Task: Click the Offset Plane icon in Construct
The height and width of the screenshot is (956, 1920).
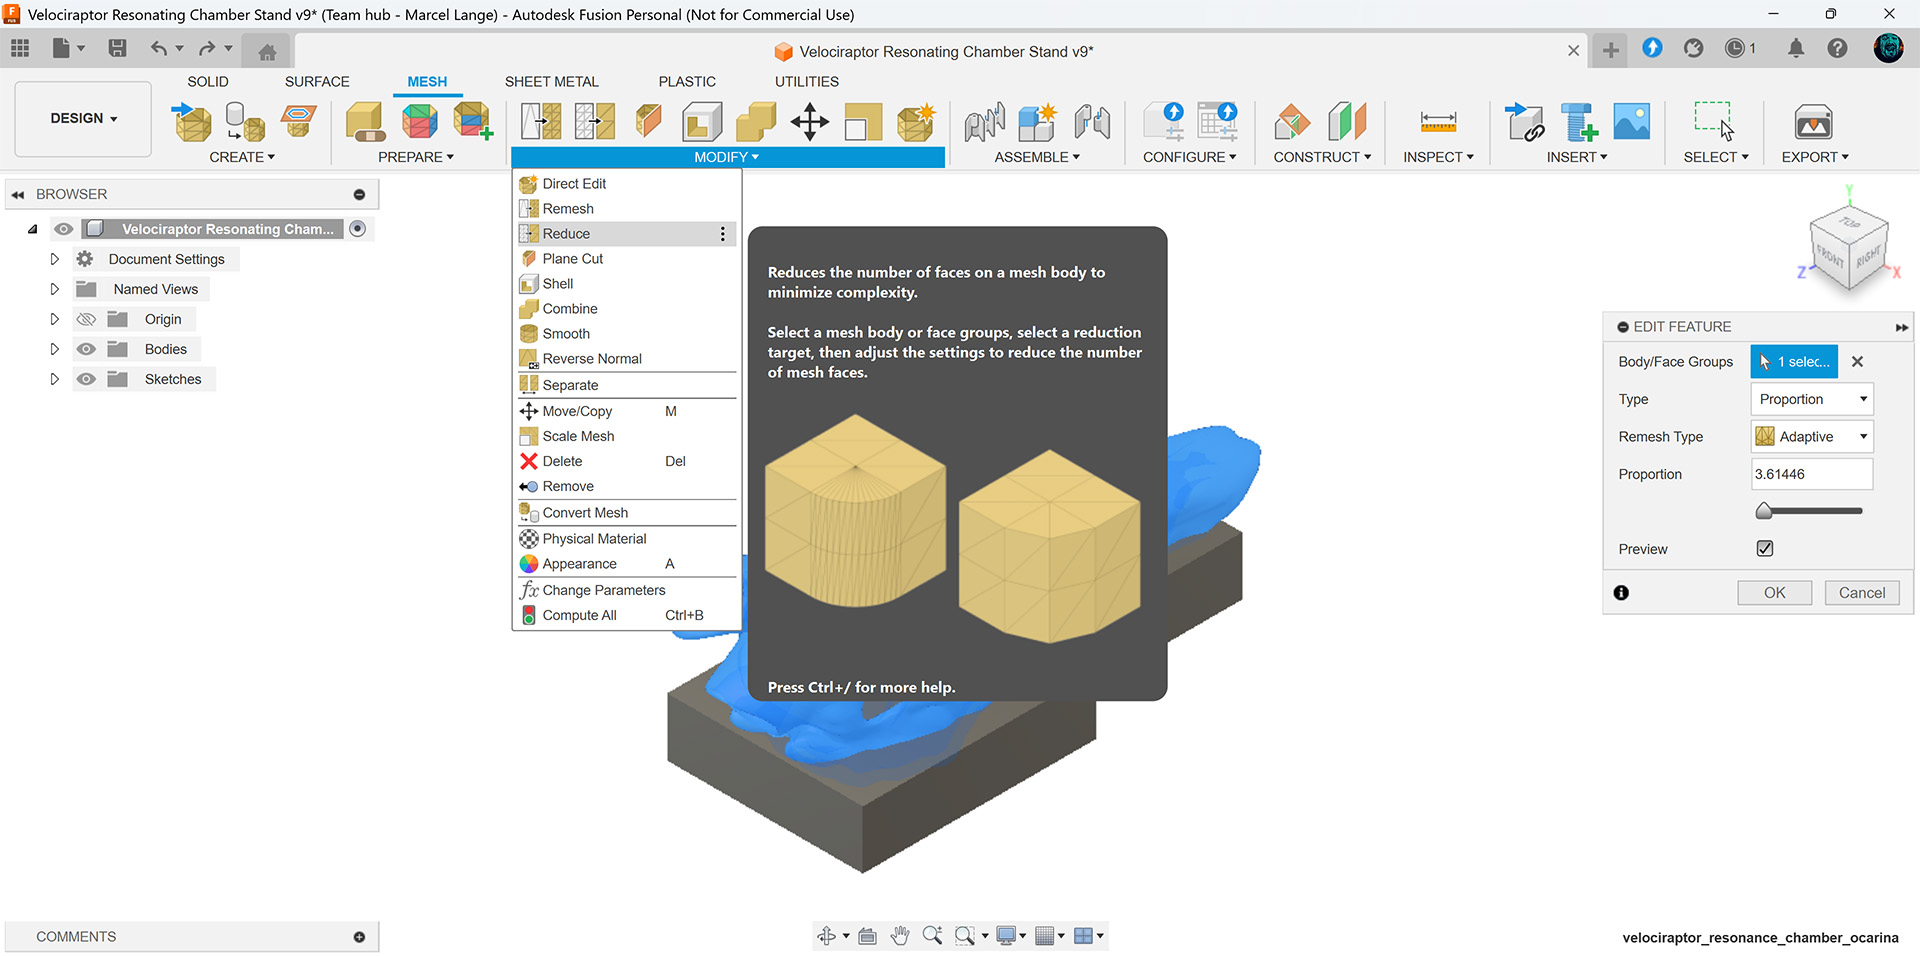Action: (x=1292, y=122)
